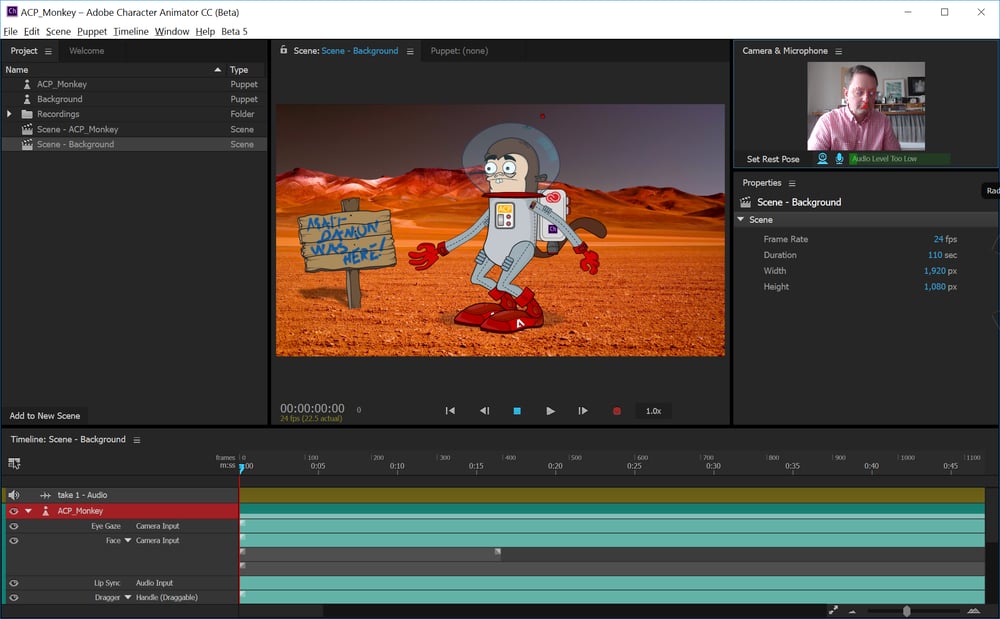The image size is (1000, 619).
Task: Open the Window menu
Action: point(172,31)
